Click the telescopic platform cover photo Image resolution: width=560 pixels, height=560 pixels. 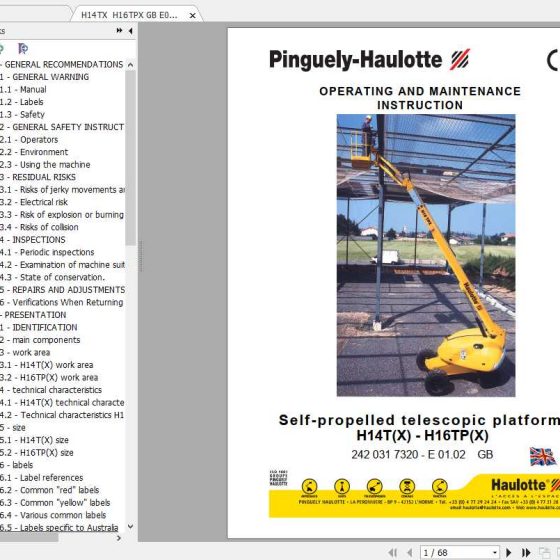tap(426, 255)
